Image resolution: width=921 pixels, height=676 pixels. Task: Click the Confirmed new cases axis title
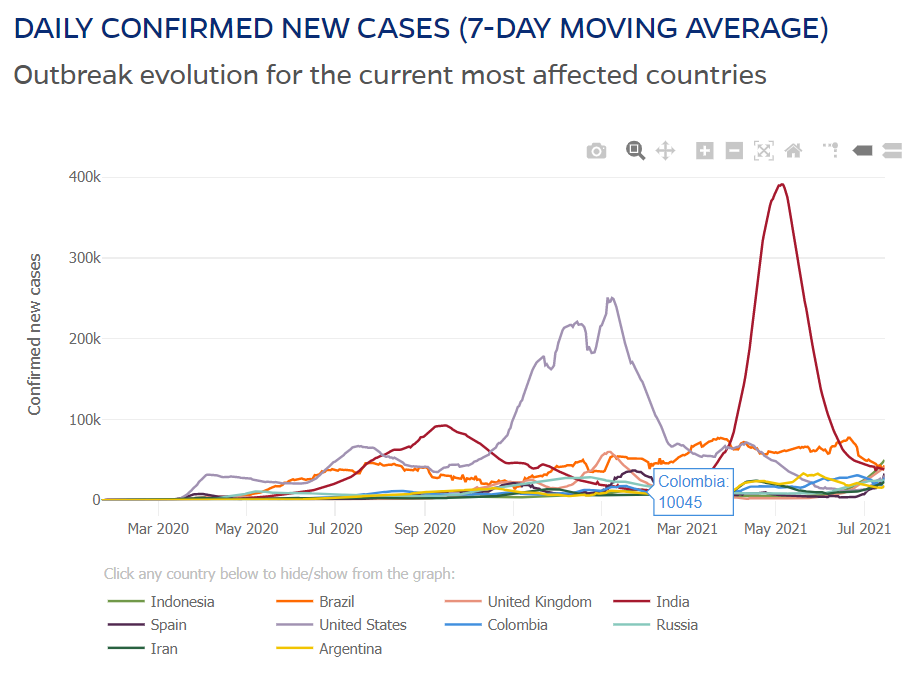(35, 334)
